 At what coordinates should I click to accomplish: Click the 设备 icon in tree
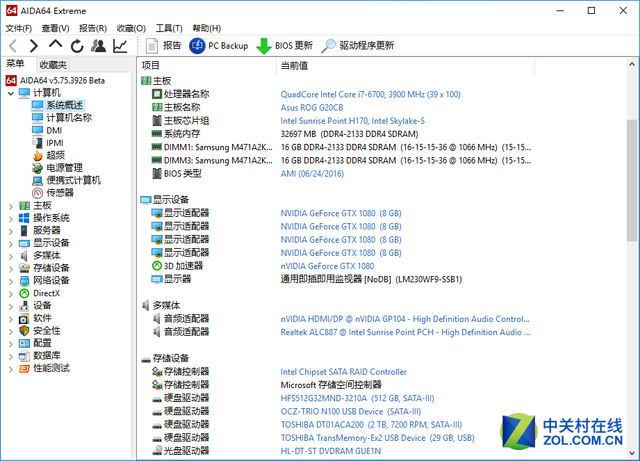coord(24,305)
